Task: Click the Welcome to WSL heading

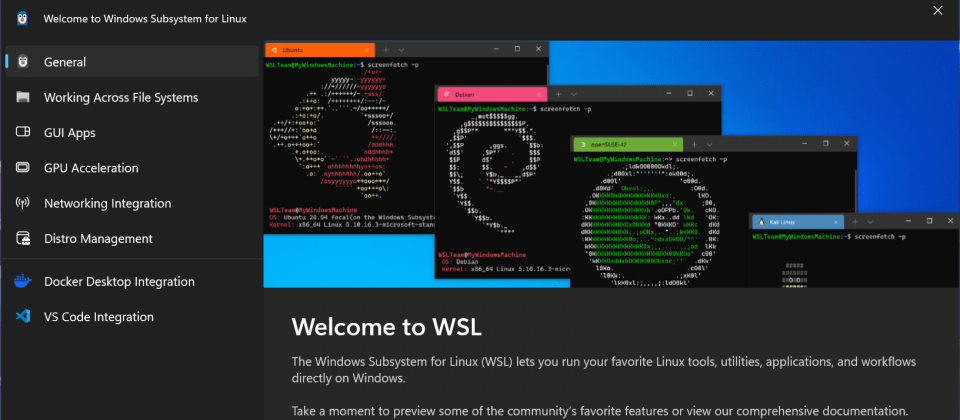Action: 387,327
